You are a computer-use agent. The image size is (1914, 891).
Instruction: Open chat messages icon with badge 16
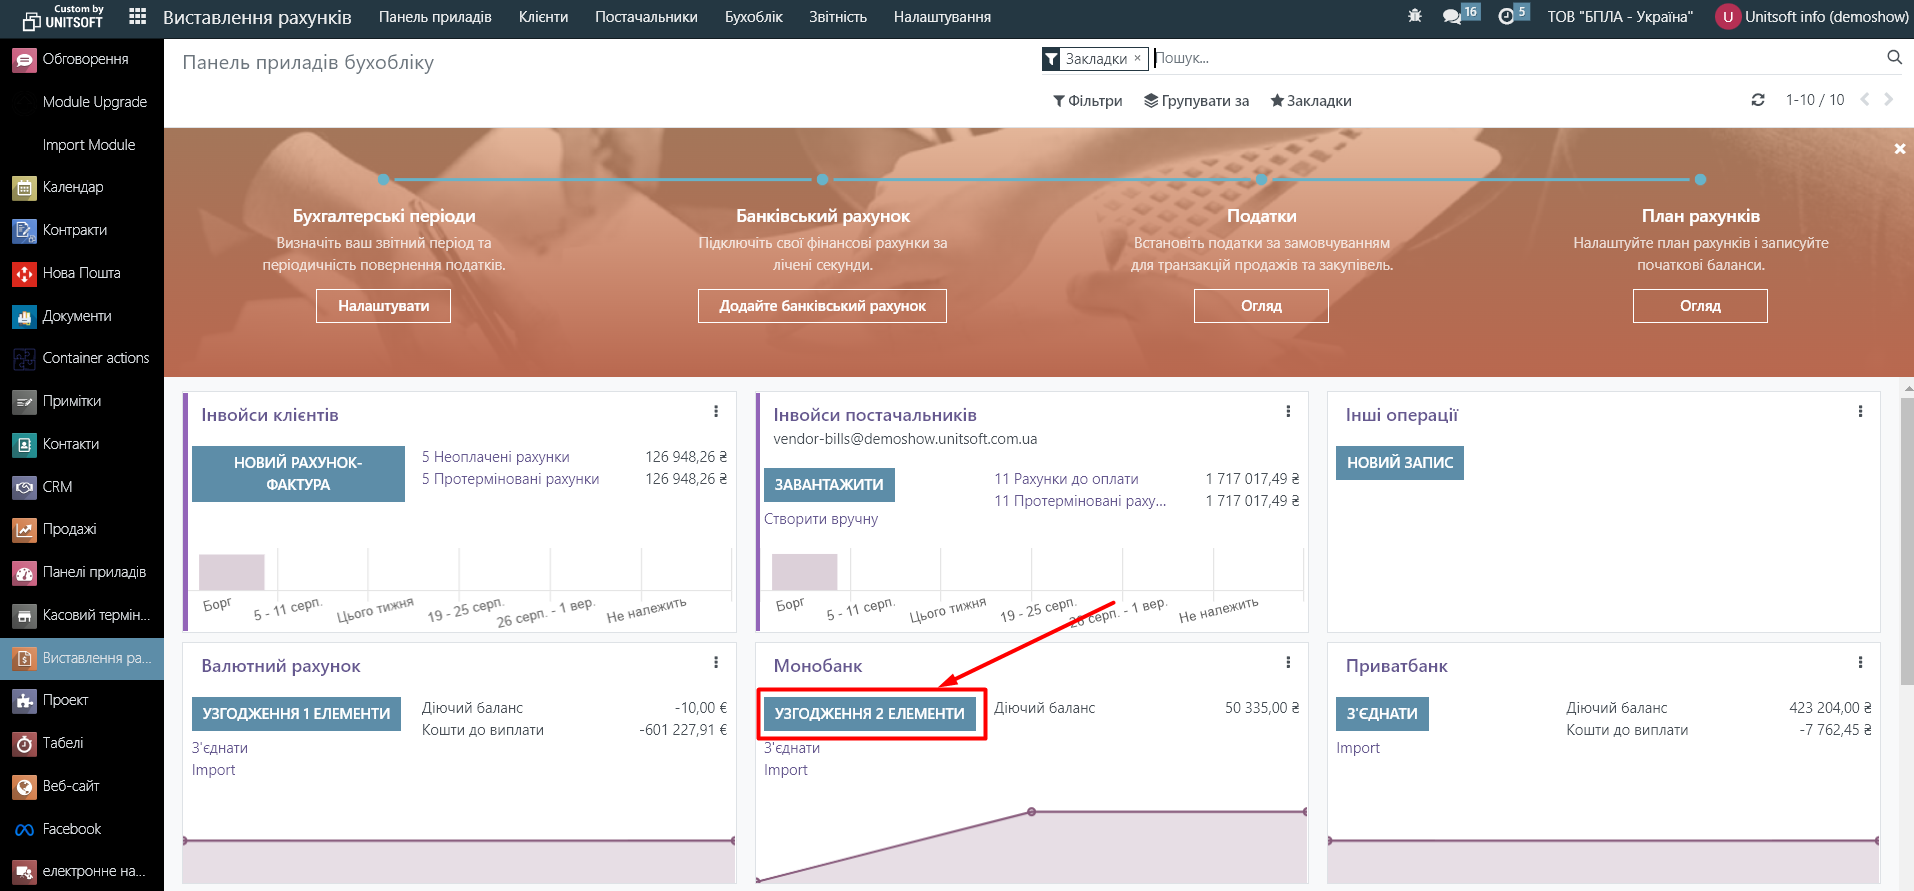click(1453, 17)
